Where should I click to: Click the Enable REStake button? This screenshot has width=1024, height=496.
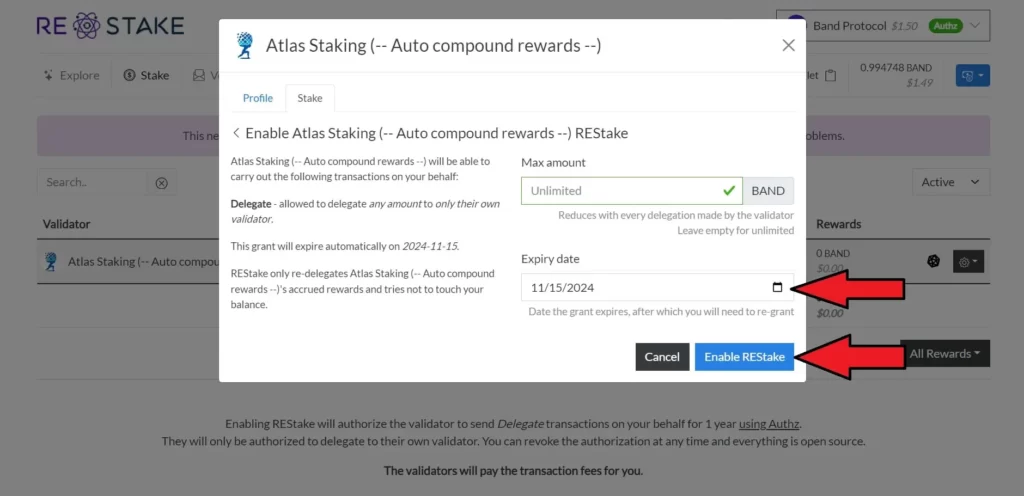point(744,357)
